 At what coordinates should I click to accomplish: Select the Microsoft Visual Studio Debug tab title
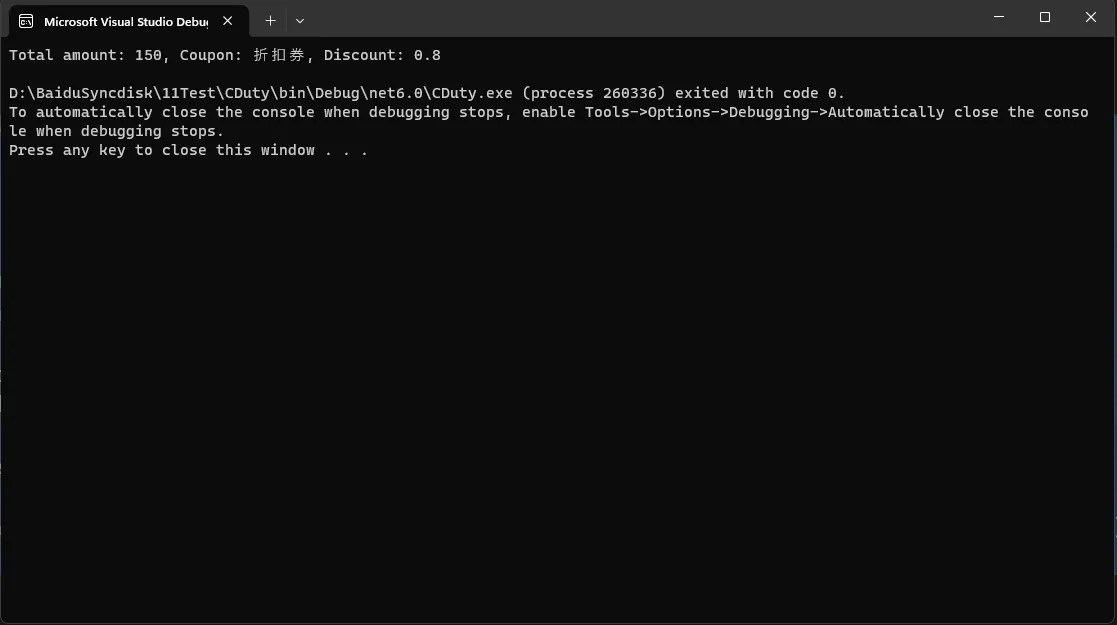[125, 21]
